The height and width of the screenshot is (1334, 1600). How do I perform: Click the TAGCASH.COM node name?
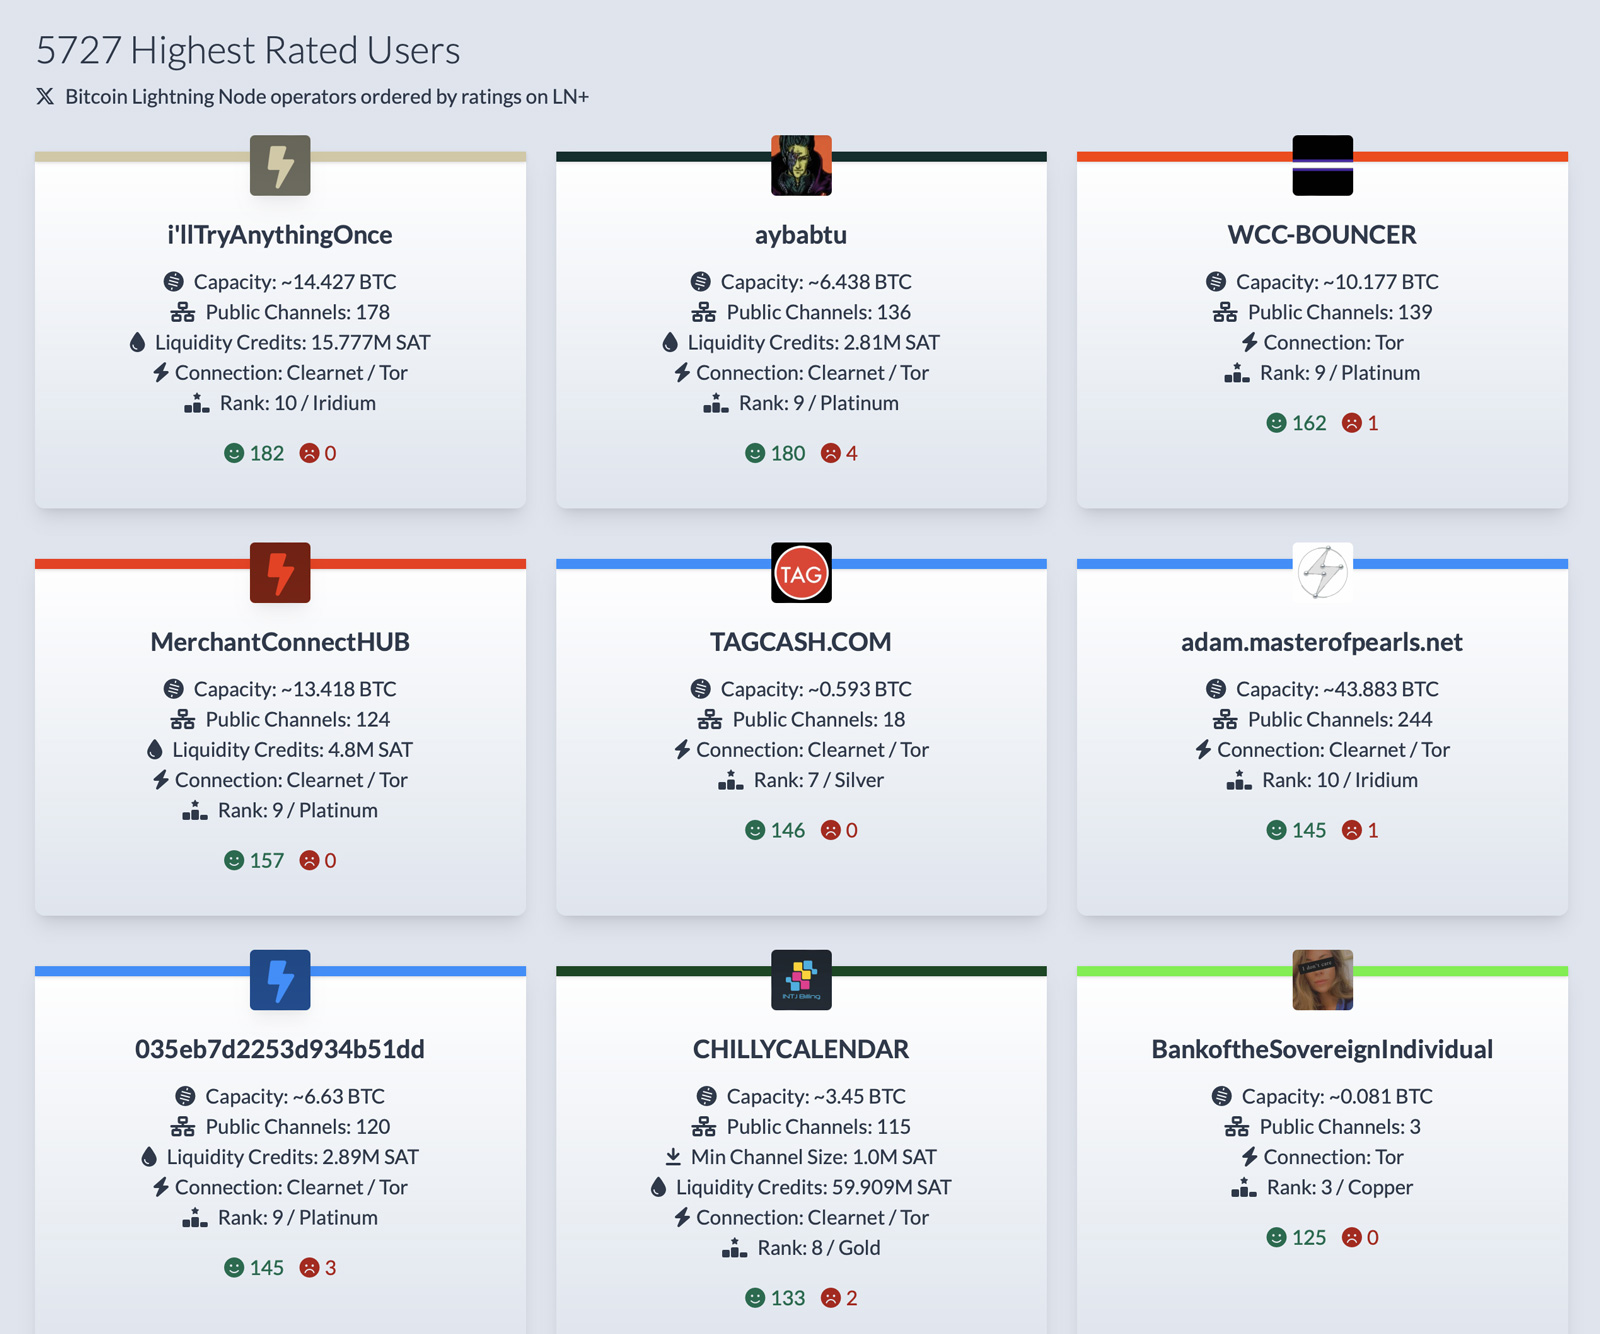(x=801, y=642)
